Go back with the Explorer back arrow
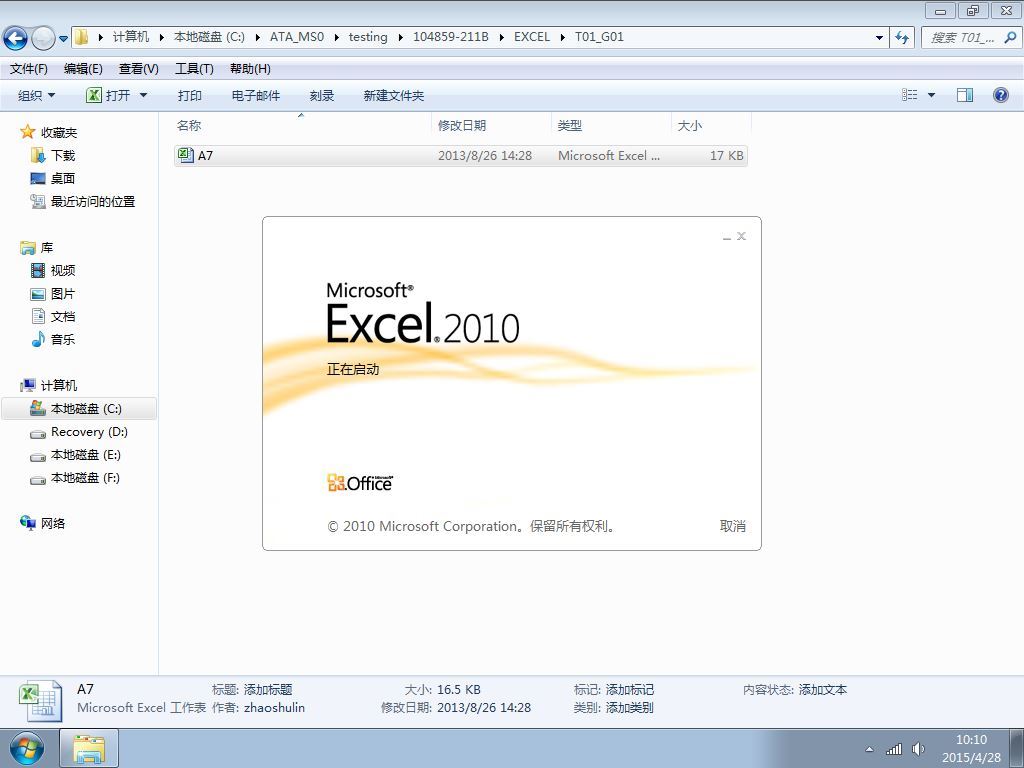Viewport: 1024px width, 768px height. 16,38
